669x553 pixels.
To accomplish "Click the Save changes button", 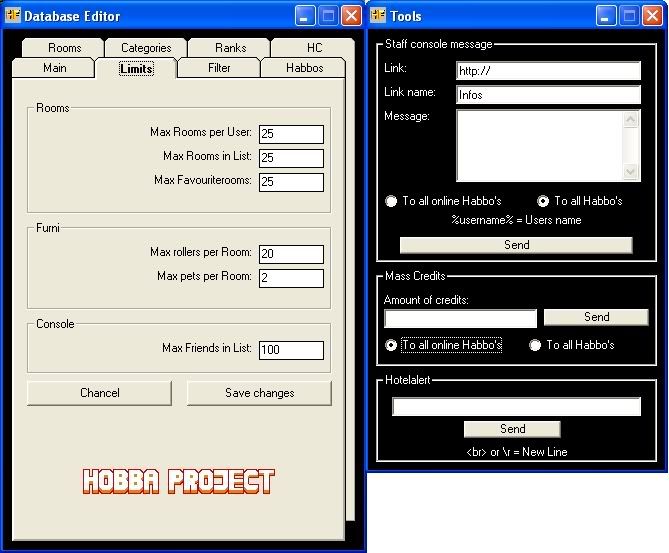I will tap(259, 393).
